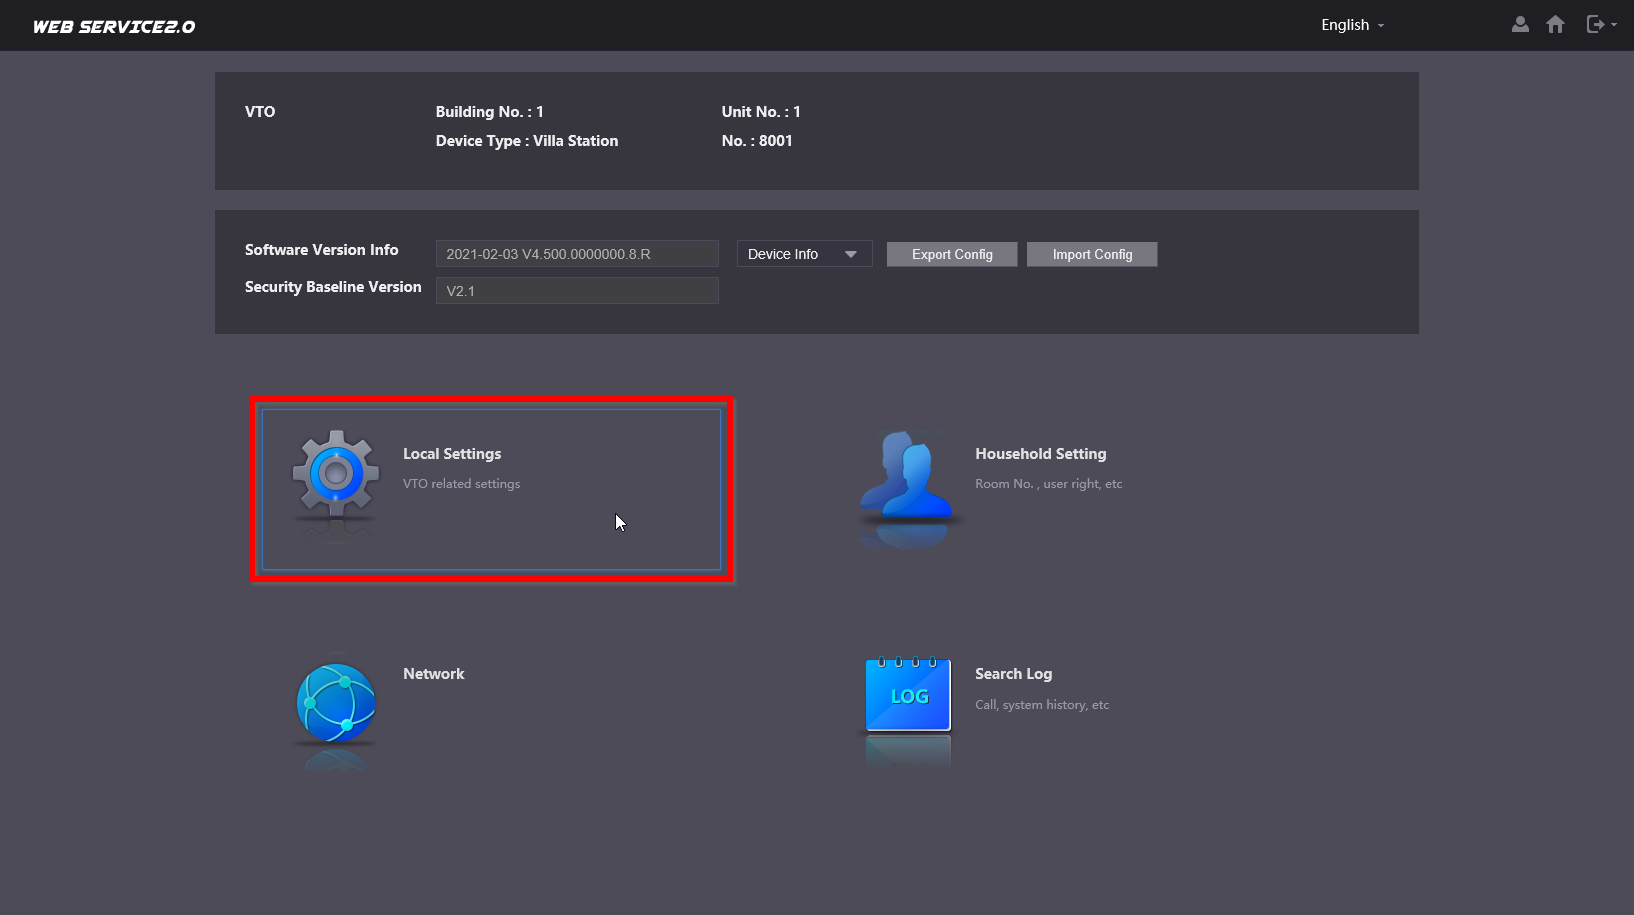The width and height of the screenshot is (1634, 915).
Task: Open the Household Setting people icon
Action: (907, 476)
